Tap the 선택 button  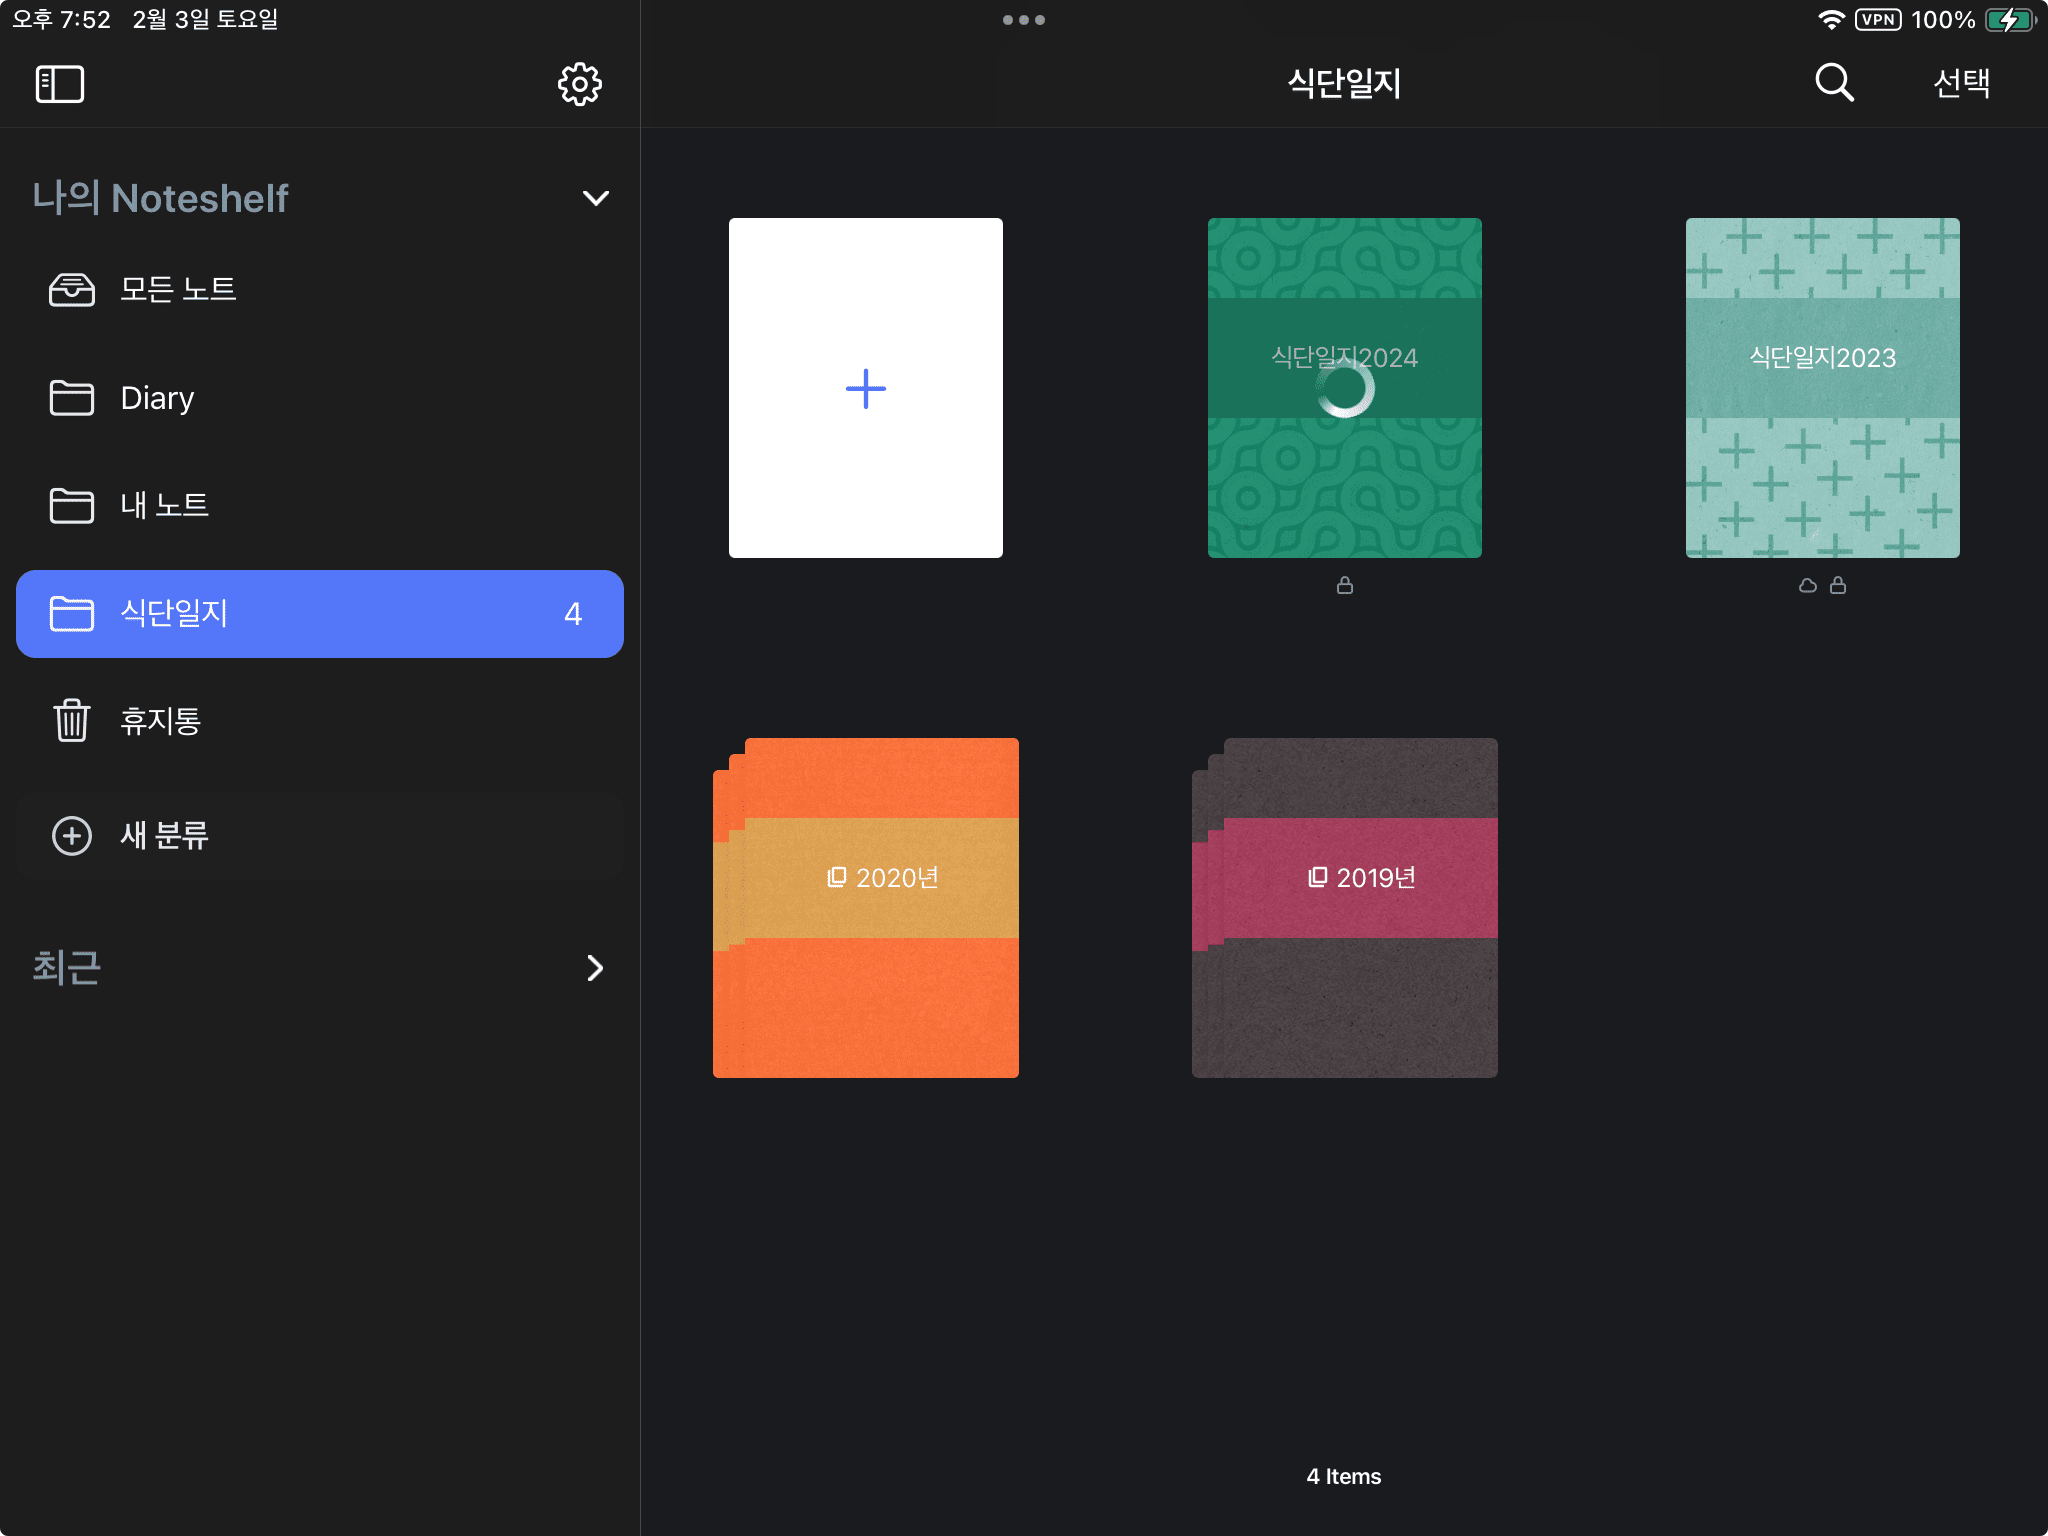(x=1961, y=83)
